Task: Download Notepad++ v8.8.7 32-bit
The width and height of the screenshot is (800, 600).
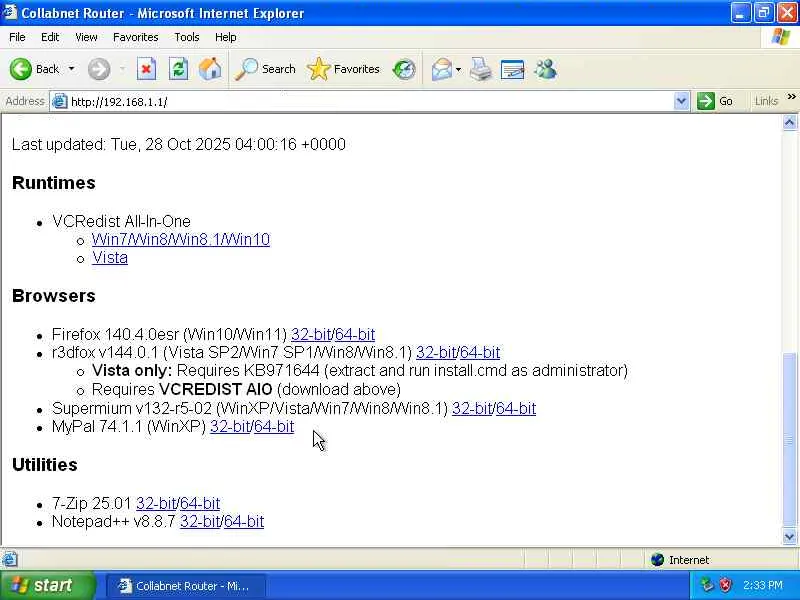Action: point(200,521)
